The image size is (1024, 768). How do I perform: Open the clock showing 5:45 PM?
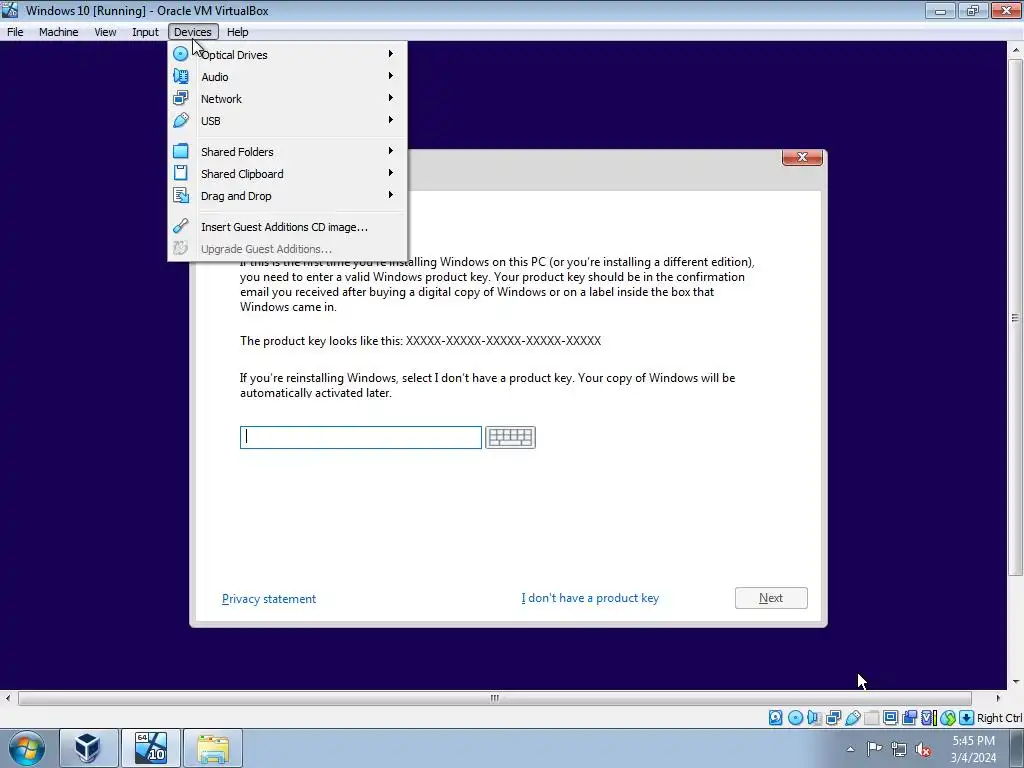(x=973, y=748)
